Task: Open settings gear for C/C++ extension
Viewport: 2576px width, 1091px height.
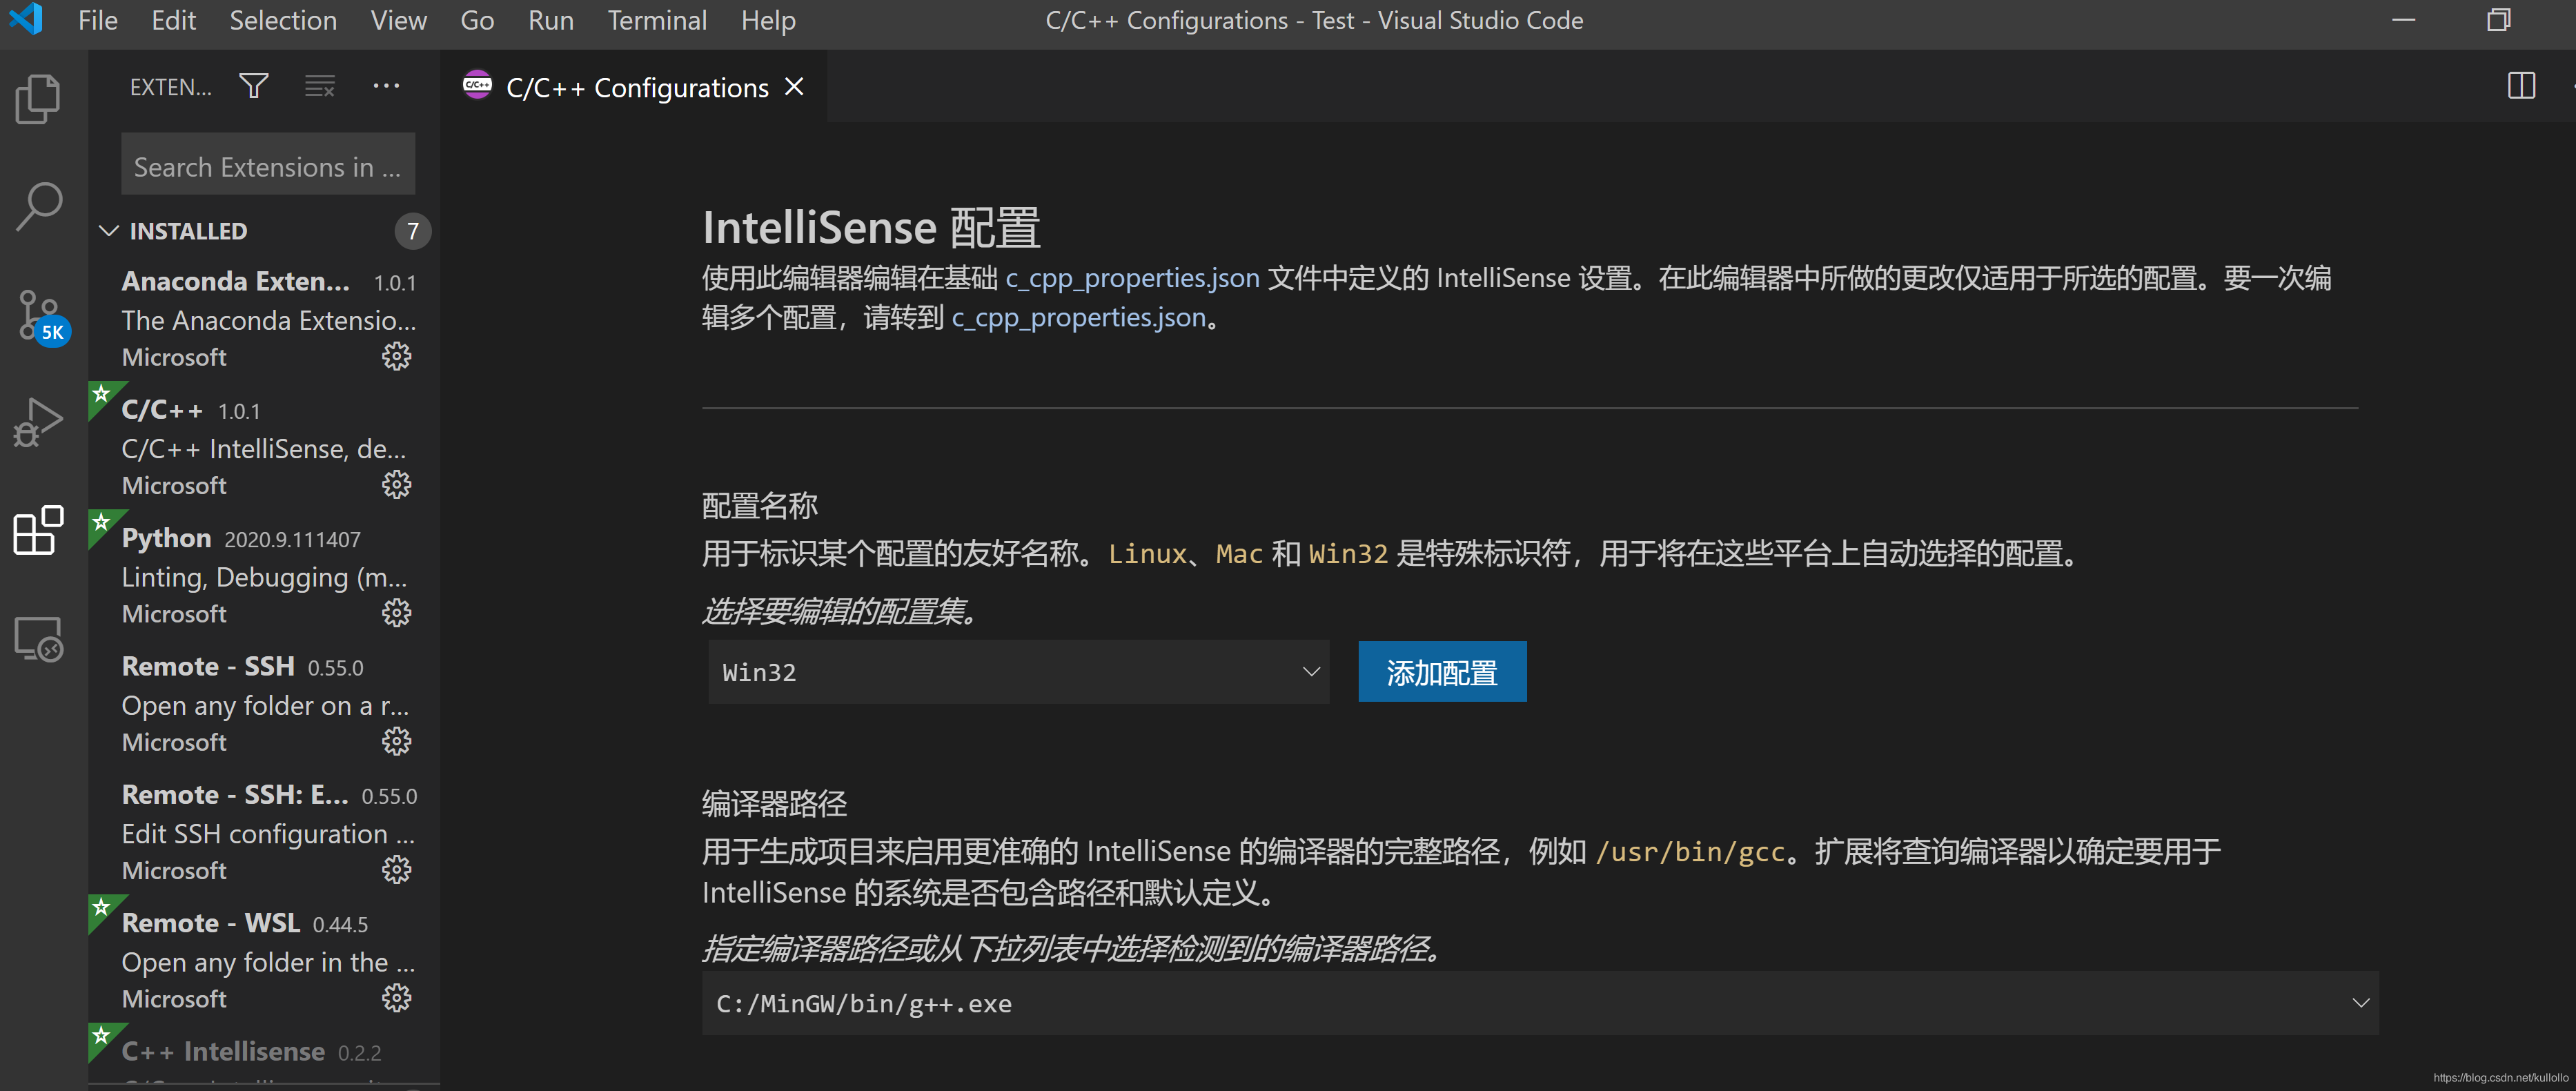Action: pos(397,485)
